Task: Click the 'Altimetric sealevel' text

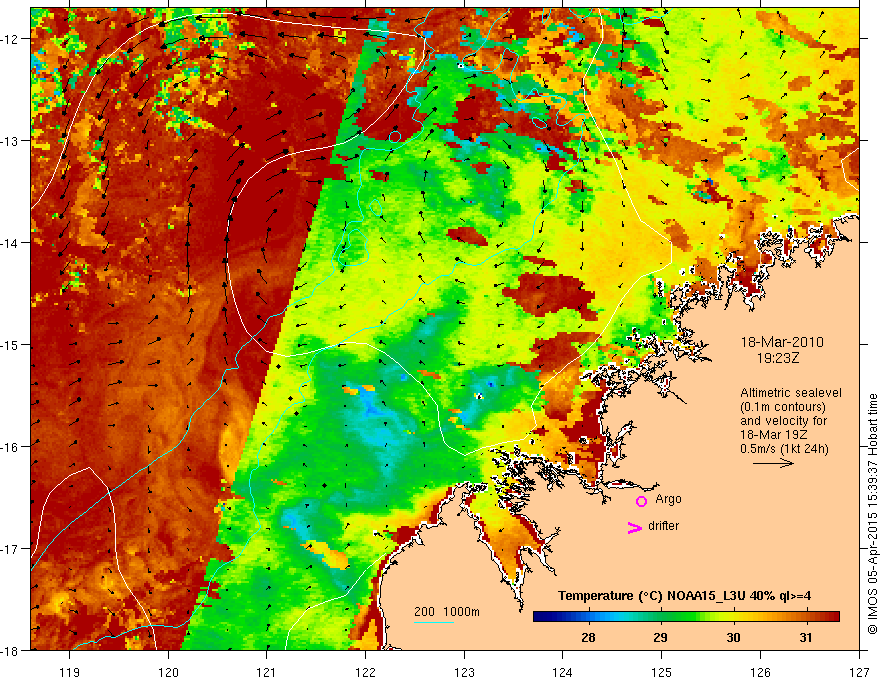Action: click(x=791, y=393)
